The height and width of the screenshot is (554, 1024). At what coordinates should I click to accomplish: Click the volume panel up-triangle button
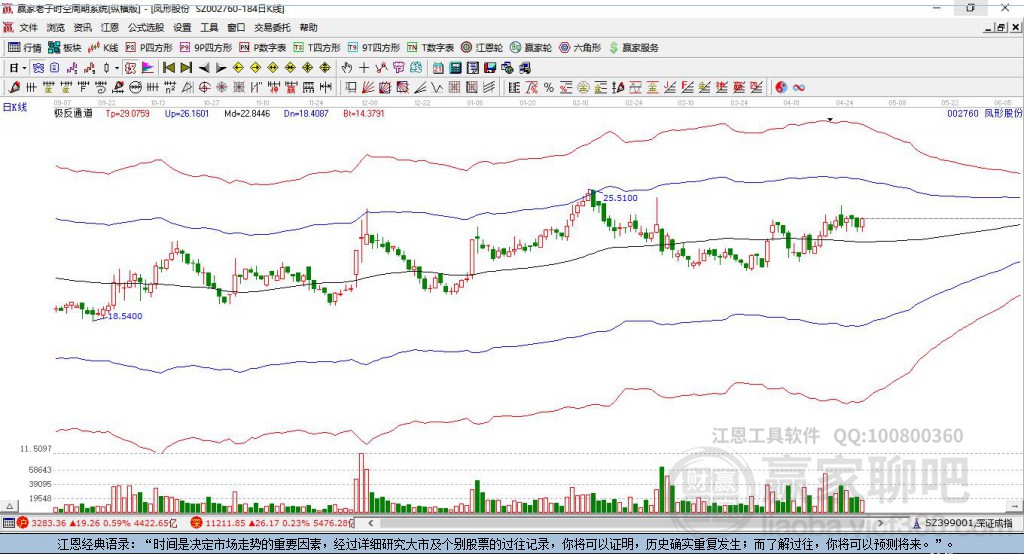10,506
